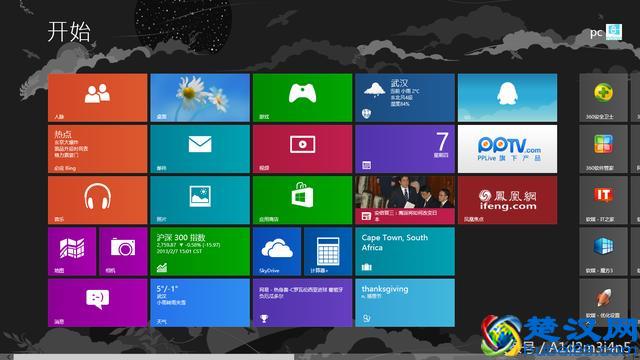Click the pc user account picture
The height and width of the screenshot is (360, 640).
[614, 32]
